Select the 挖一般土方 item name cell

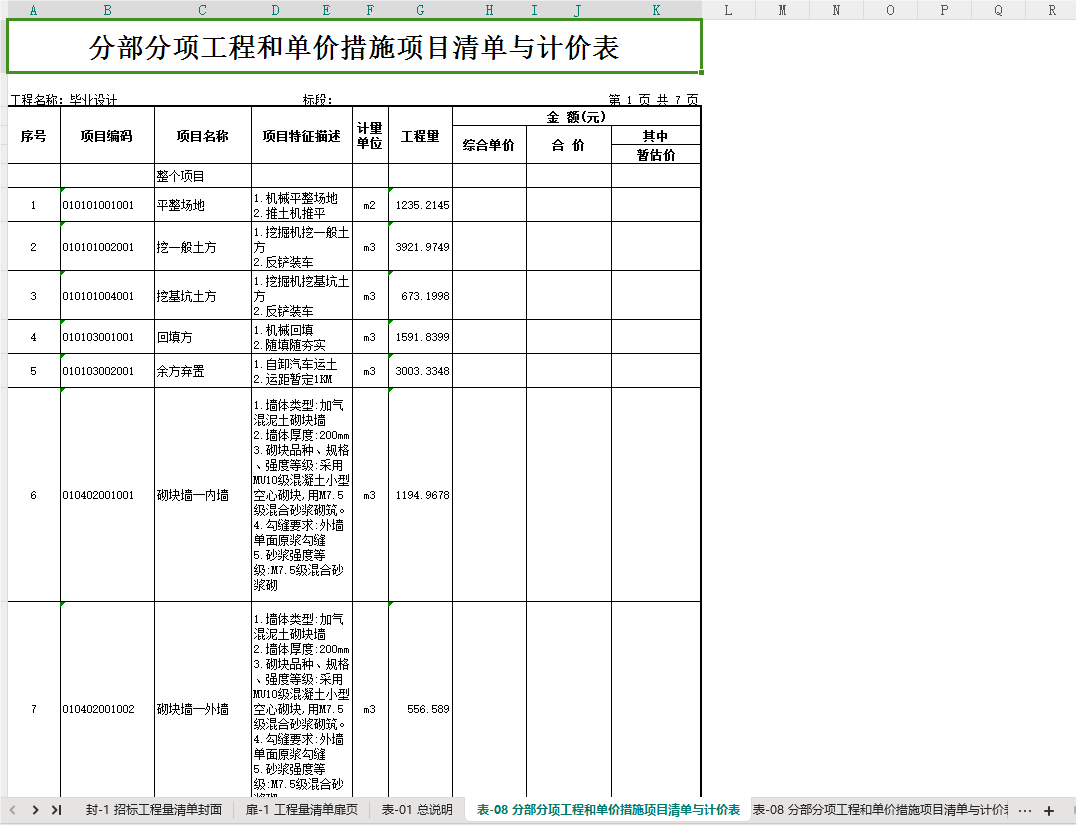(x=202, y=246)
